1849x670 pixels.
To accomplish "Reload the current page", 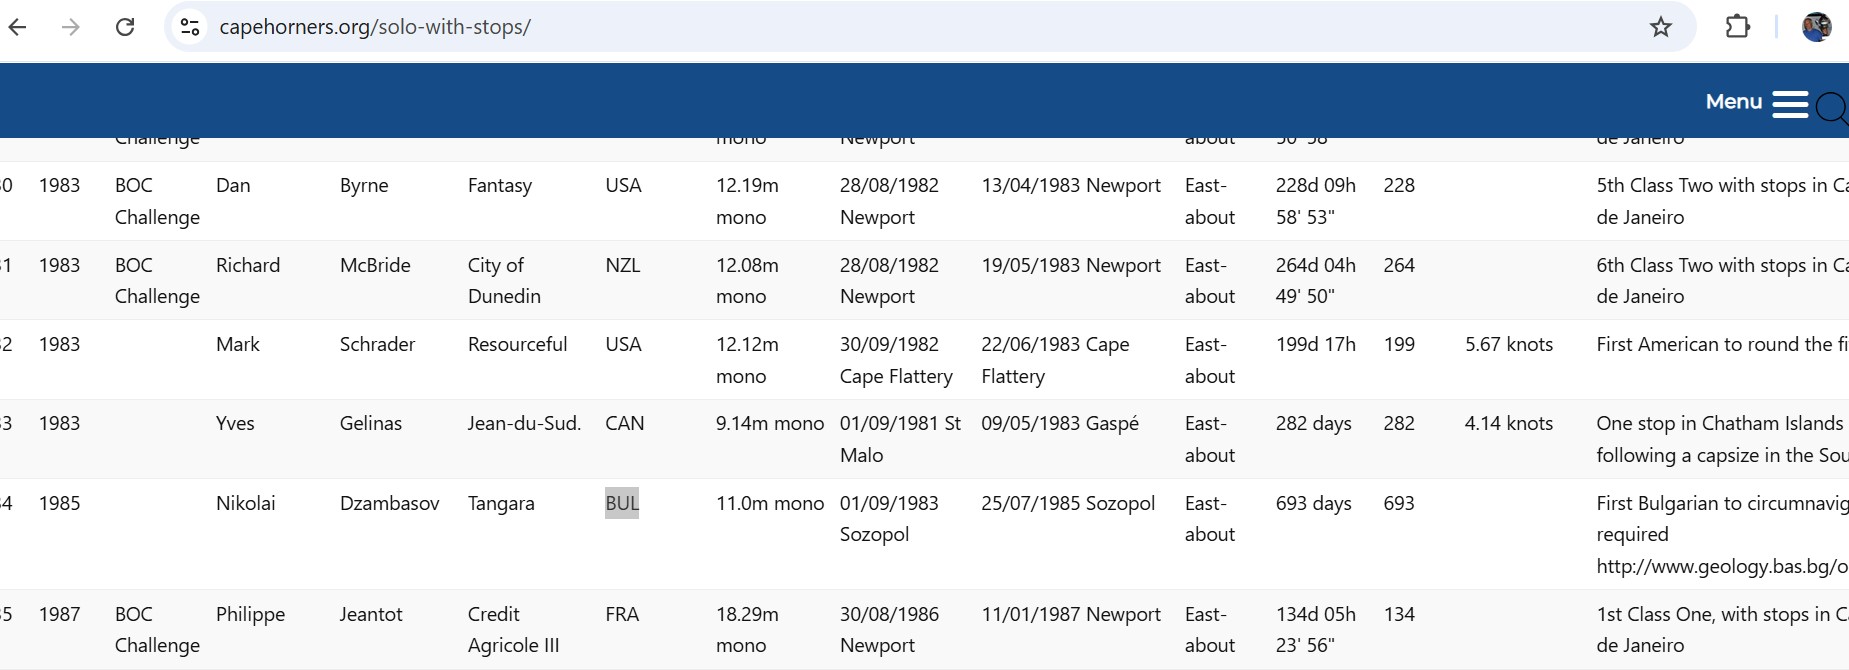I will coord(125,27).
